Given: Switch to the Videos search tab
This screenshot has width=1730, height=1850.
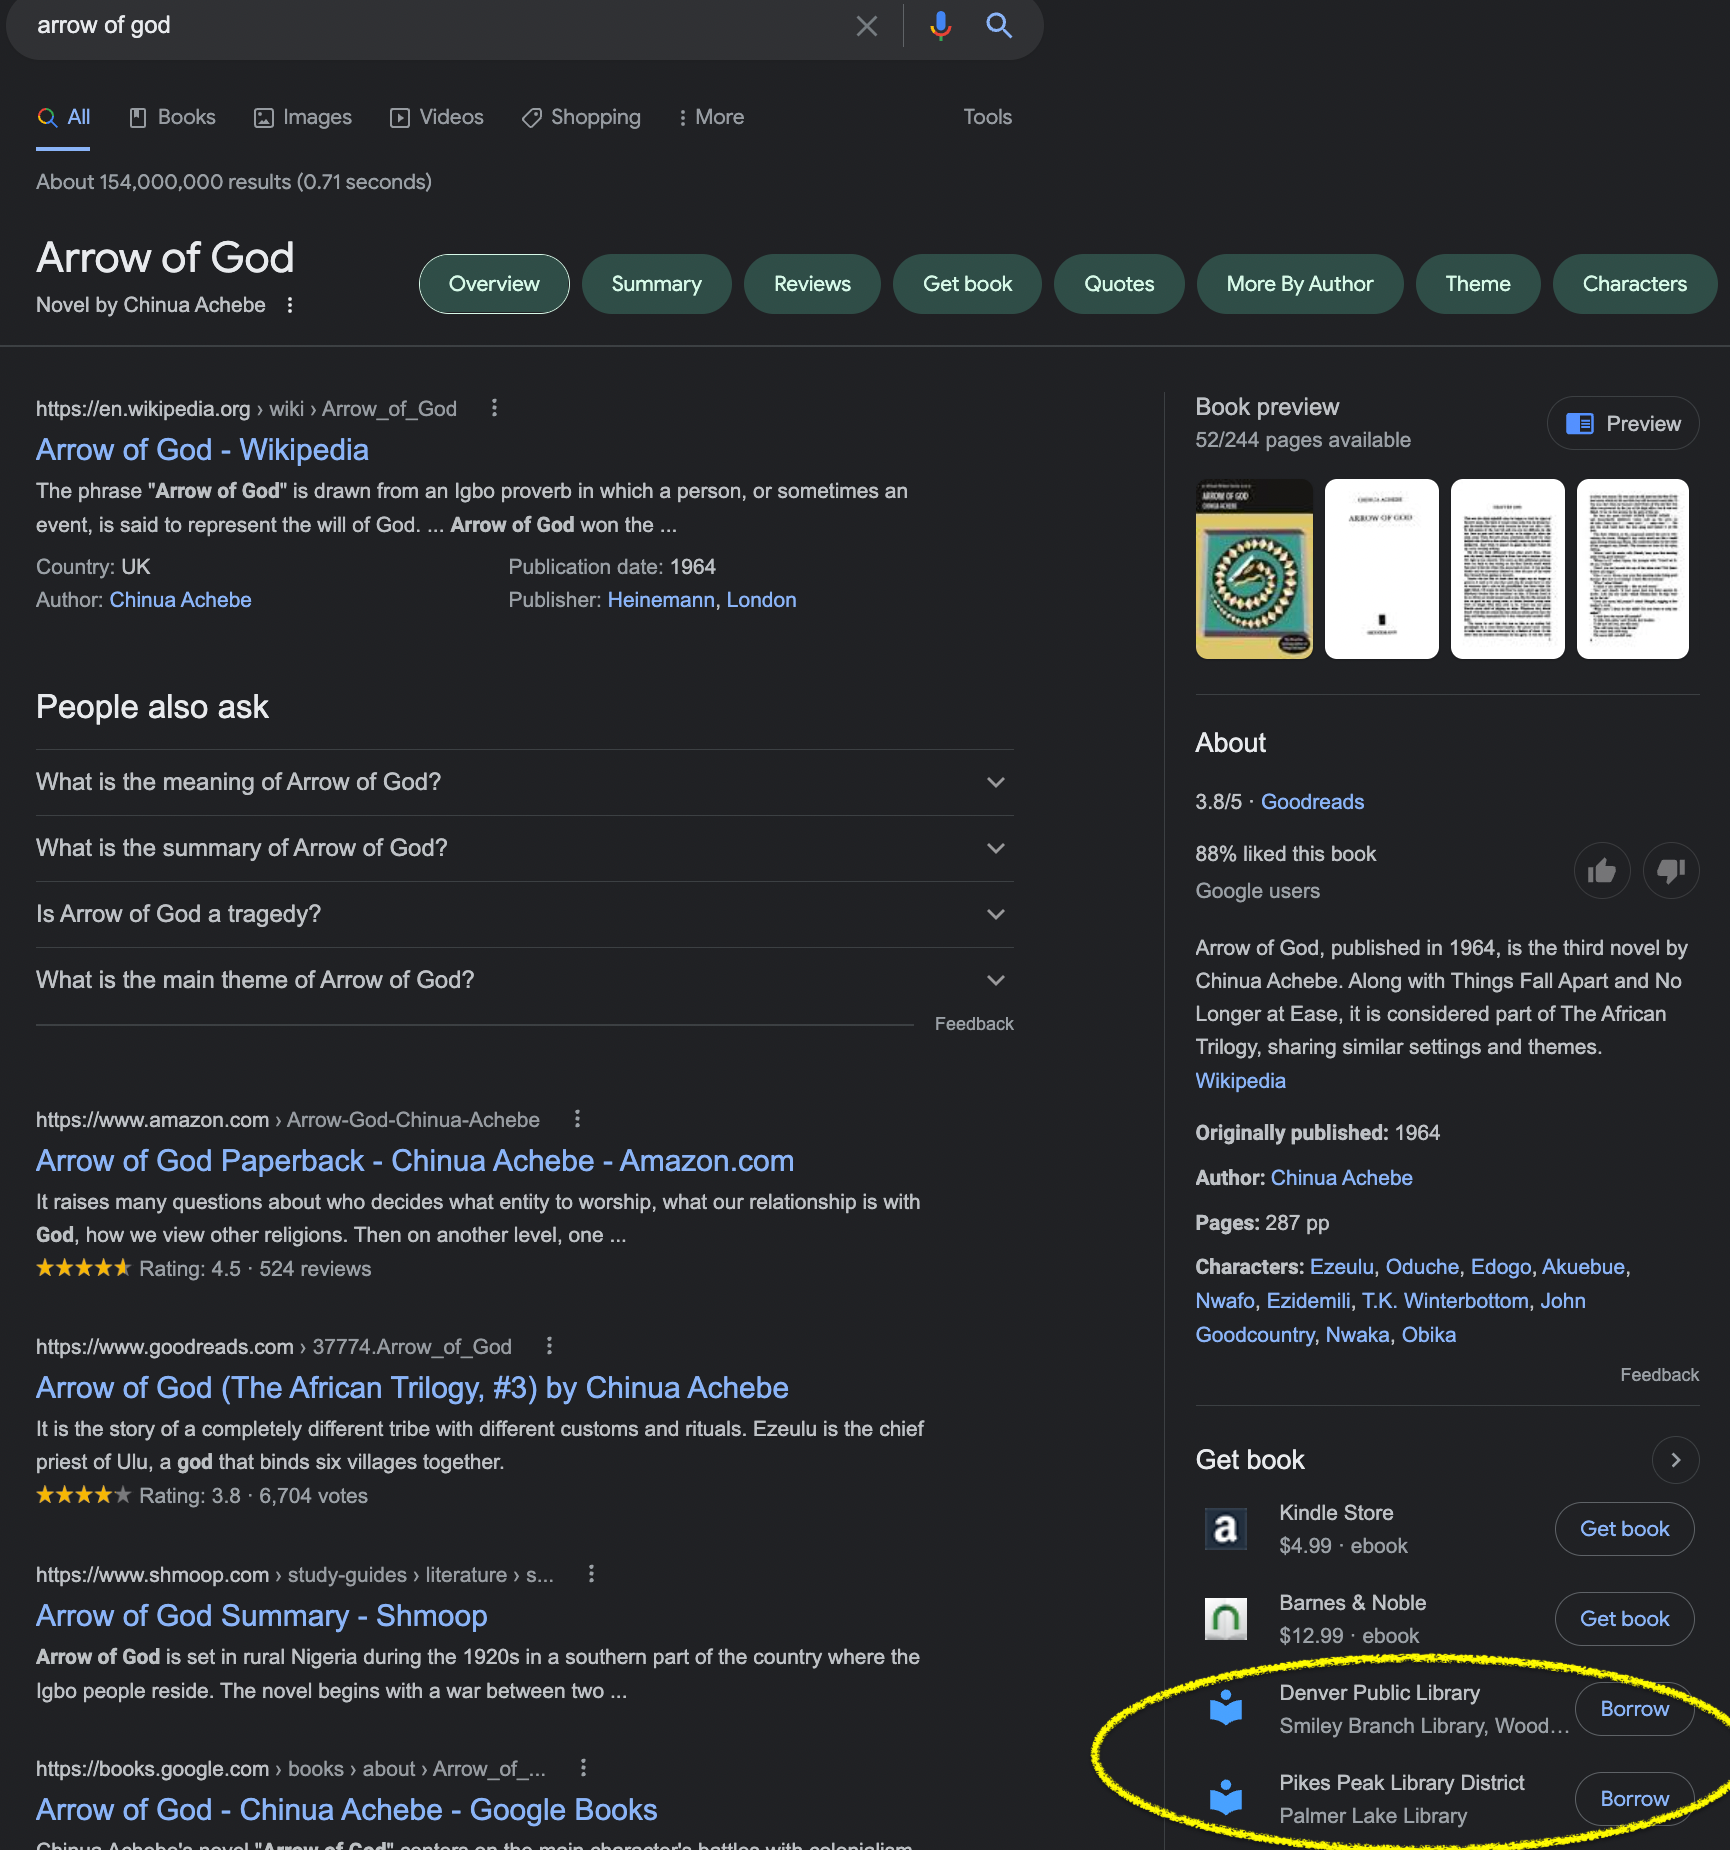Looking at the screenshot, I should coord(437,117).
